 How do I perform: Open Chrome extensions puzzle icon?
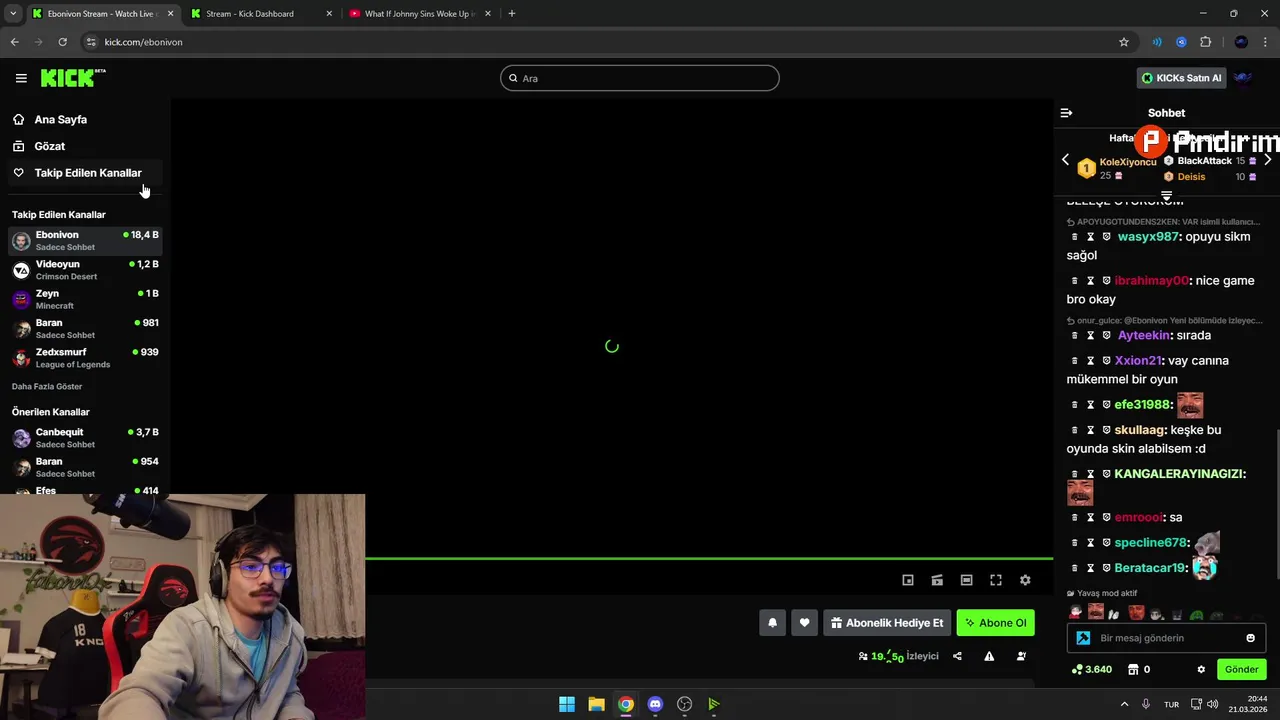point(1206,42)
